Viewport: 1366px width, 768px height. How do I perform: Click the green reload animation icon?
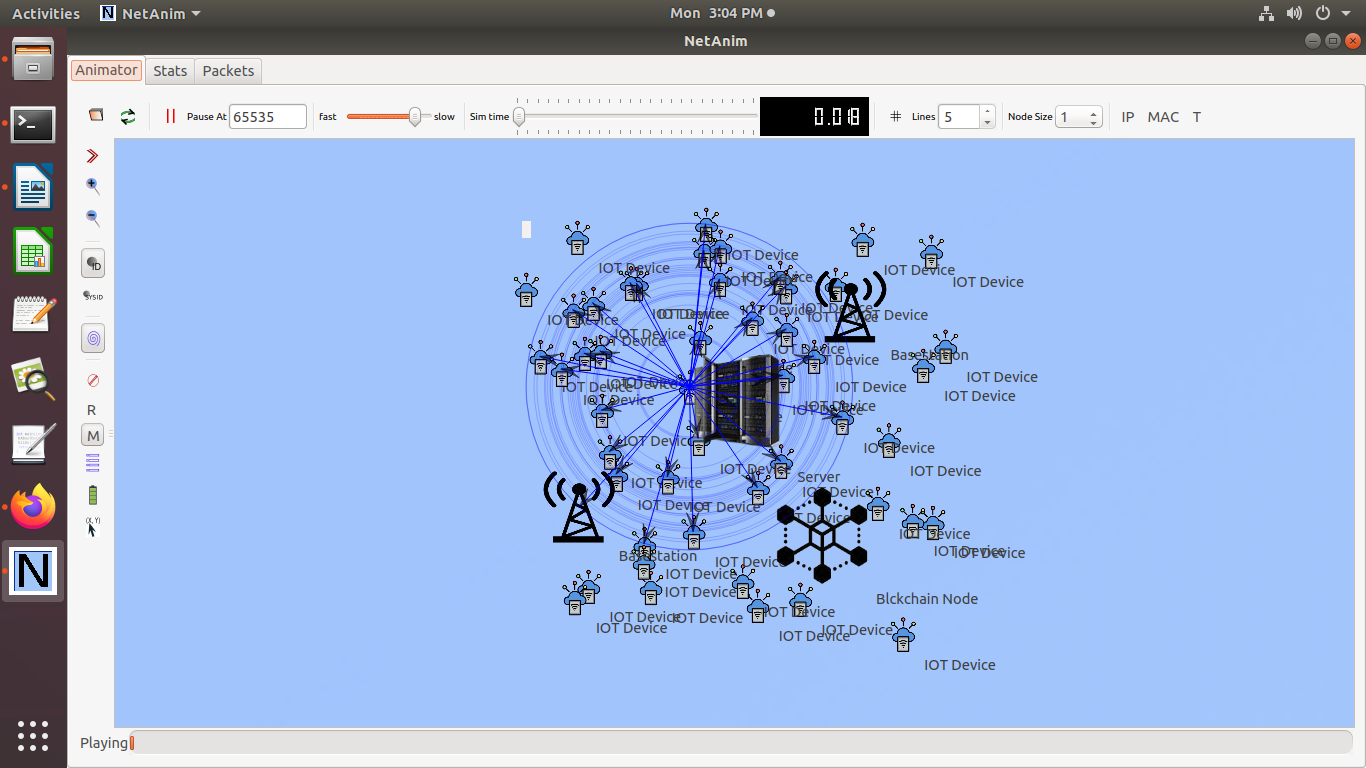click(x=128, y=117)
